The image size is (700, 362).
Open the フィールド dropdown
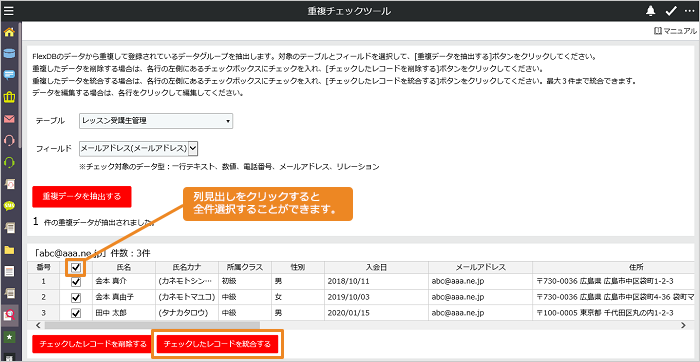pyautogui.click(x=138, y=149)
